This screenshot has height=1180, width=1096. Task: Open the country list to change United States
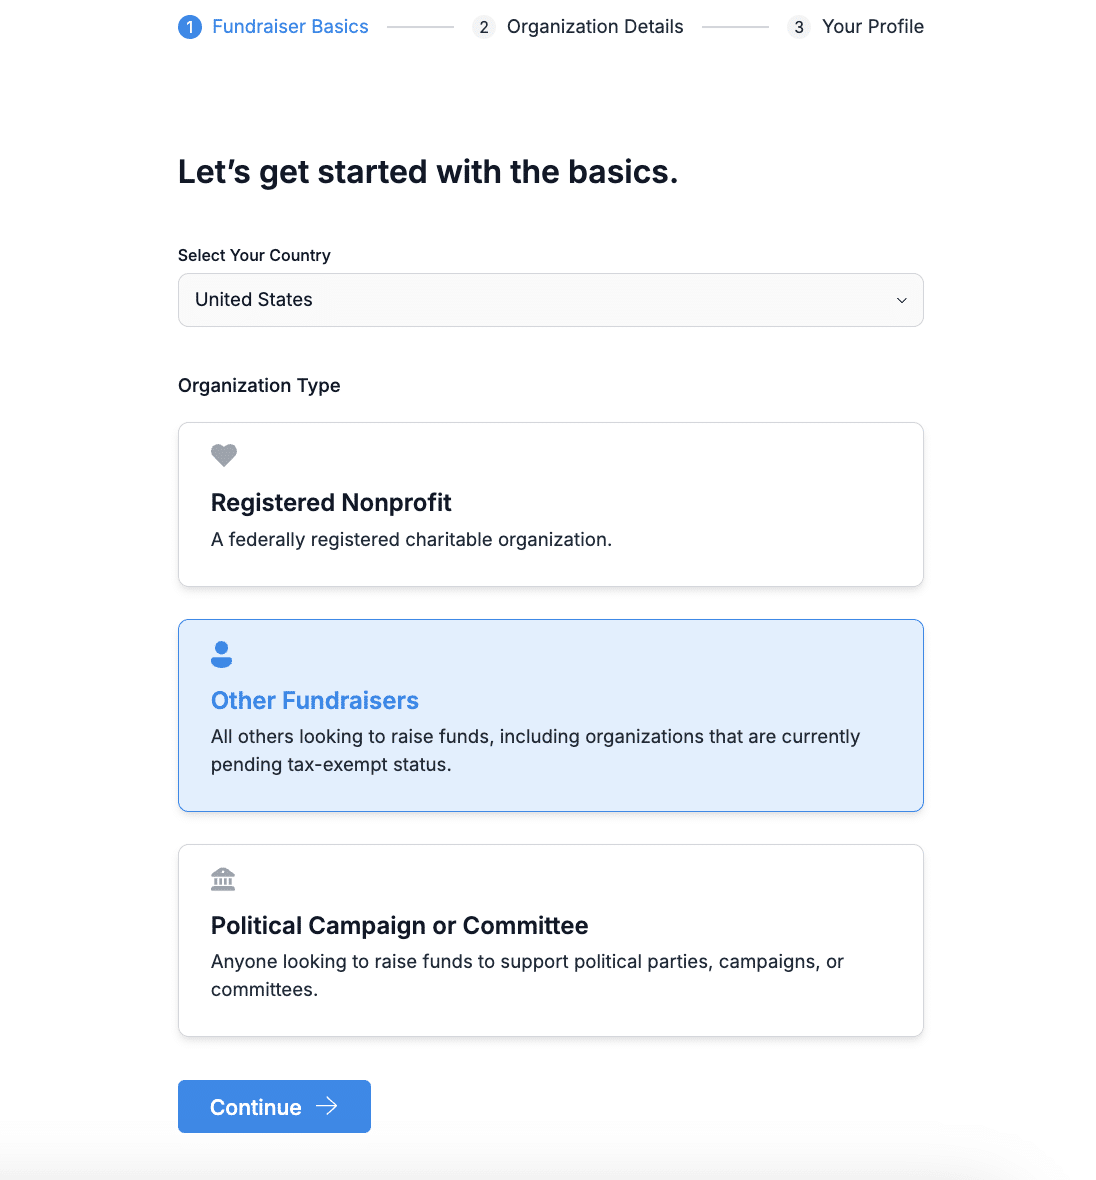pyautogui.click(x=550, y=300)
